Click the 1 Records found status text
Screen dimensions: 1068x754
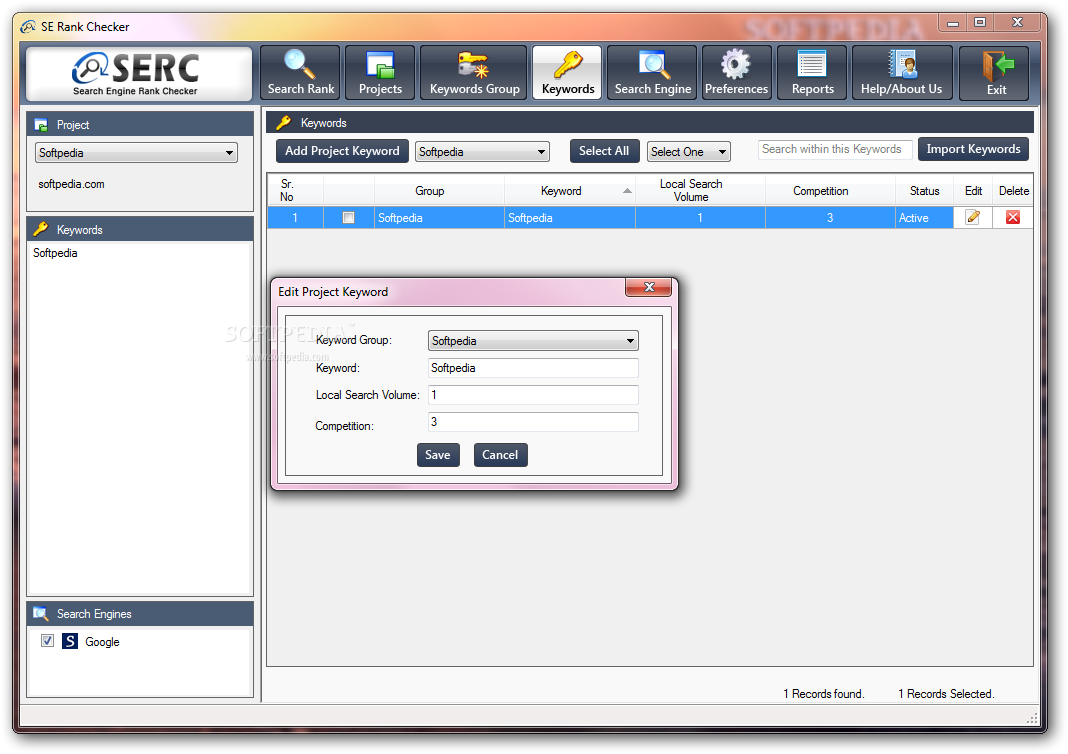823,693
